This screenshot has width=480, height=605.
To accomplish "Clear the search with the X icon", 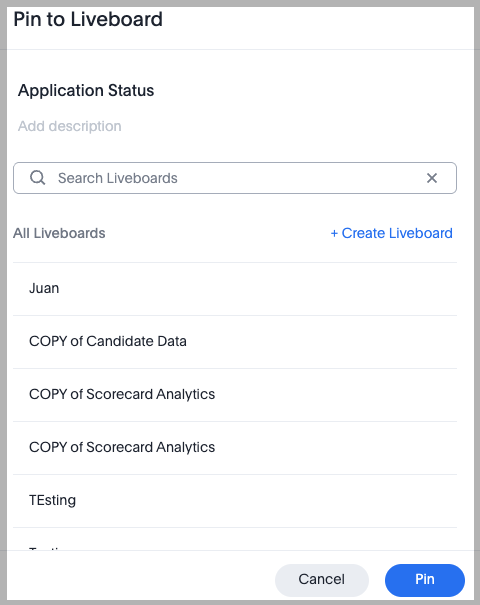I will (432, 178).
